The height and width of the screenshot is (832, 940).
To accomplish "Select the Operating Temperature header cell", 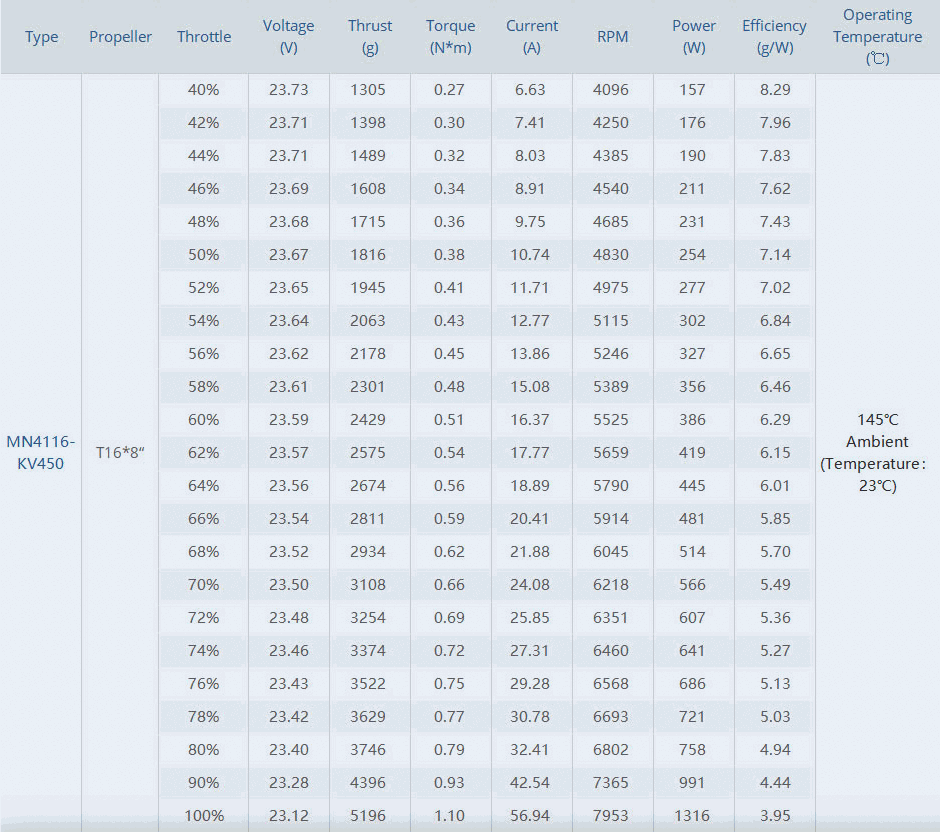I will [x=877, y=37].
